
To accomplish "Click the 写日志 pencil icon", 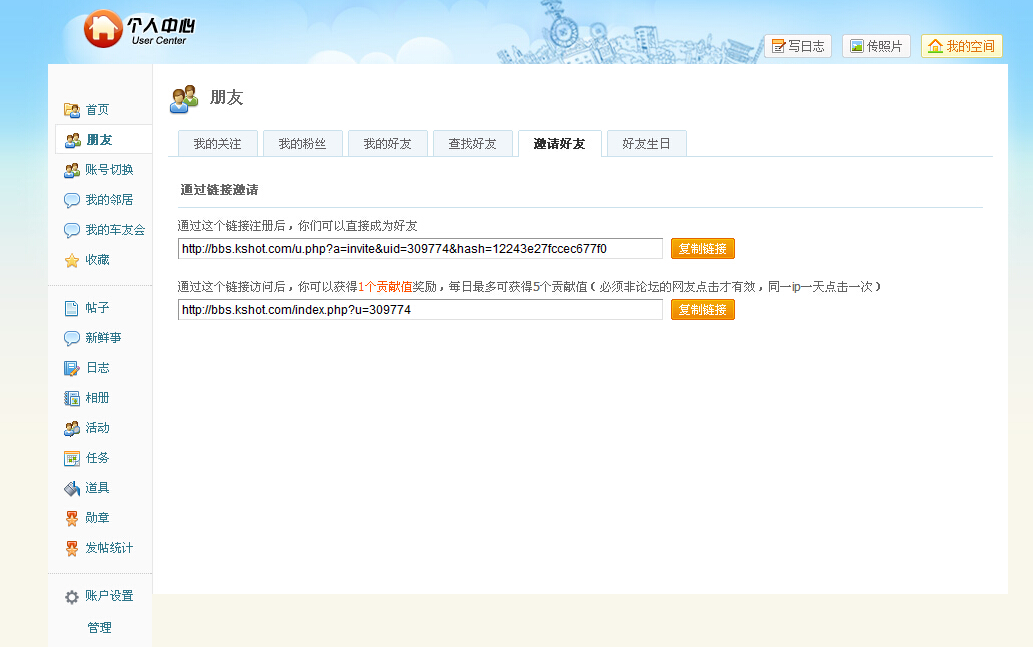I will pyautogui.click(x=778, y=46).
